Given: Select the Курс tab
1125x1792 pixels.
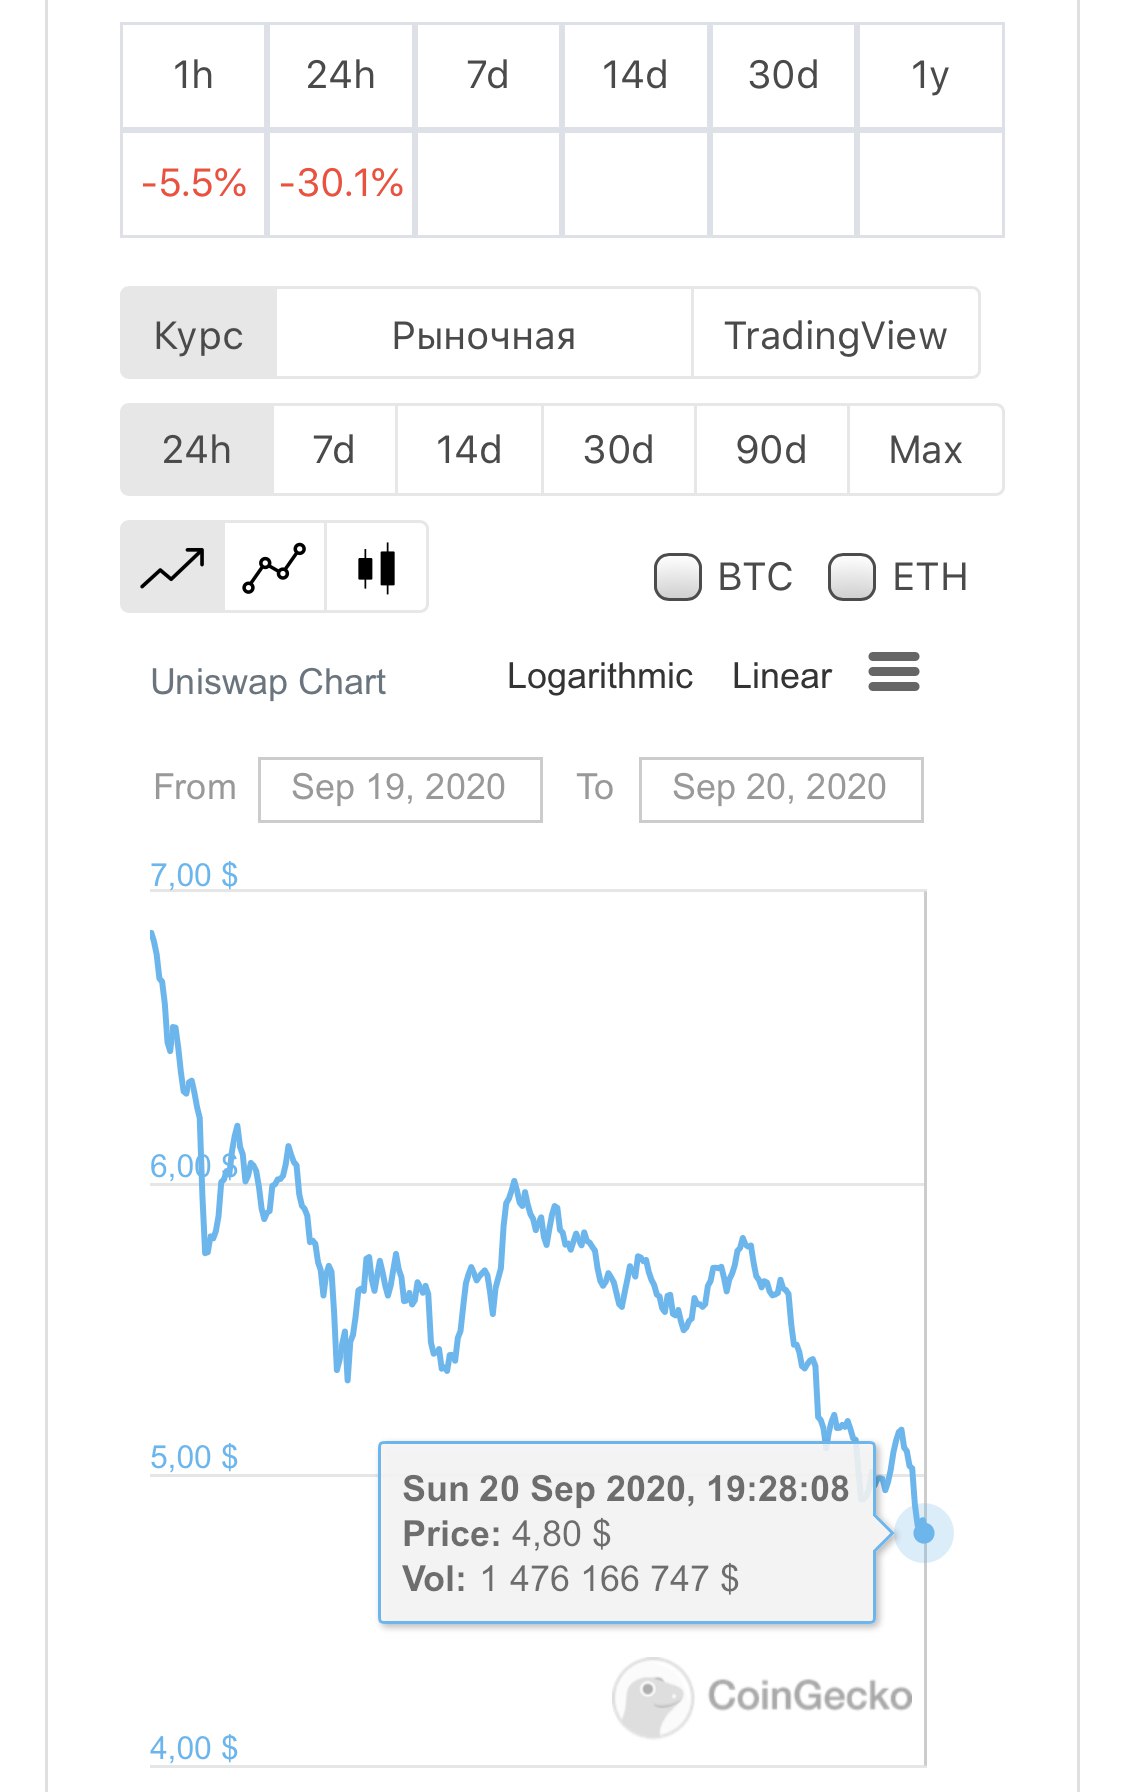Looking at the screenshot, I should [x=199, y=334].
